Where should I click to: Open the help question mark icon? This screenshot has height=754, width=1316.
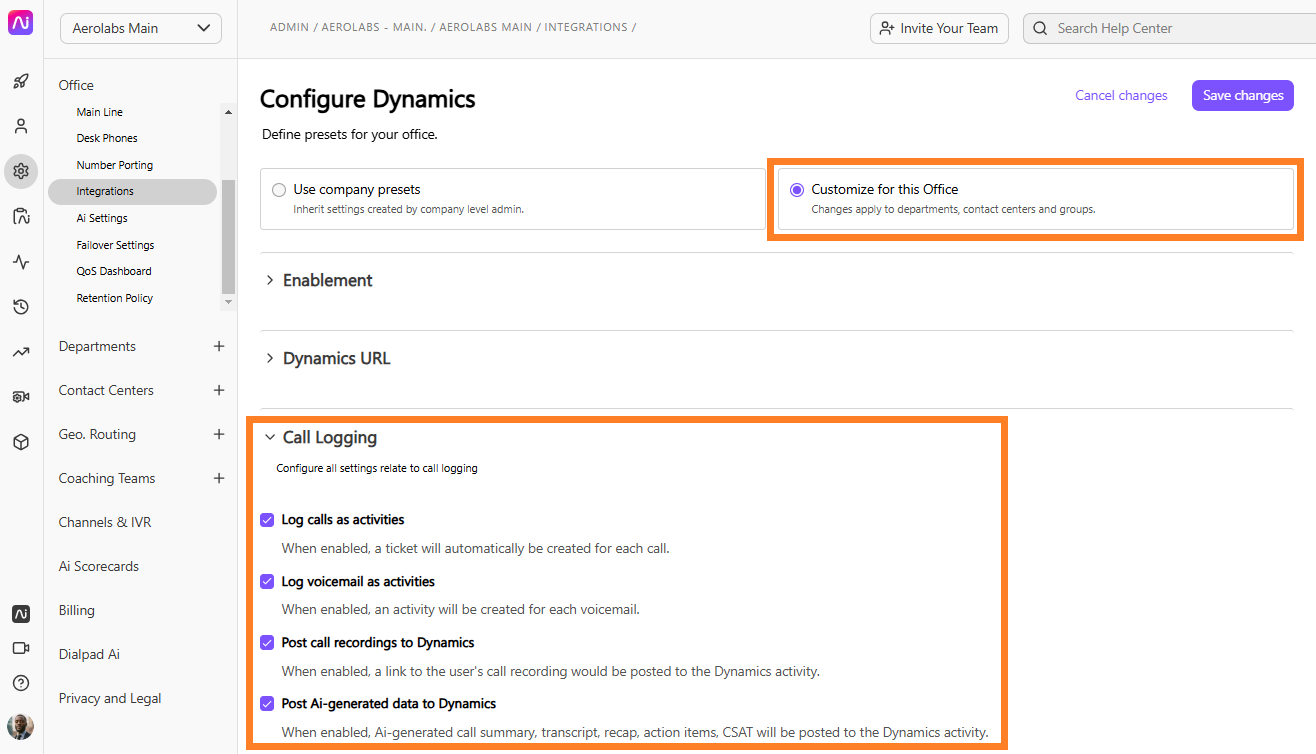click(21, 683)
